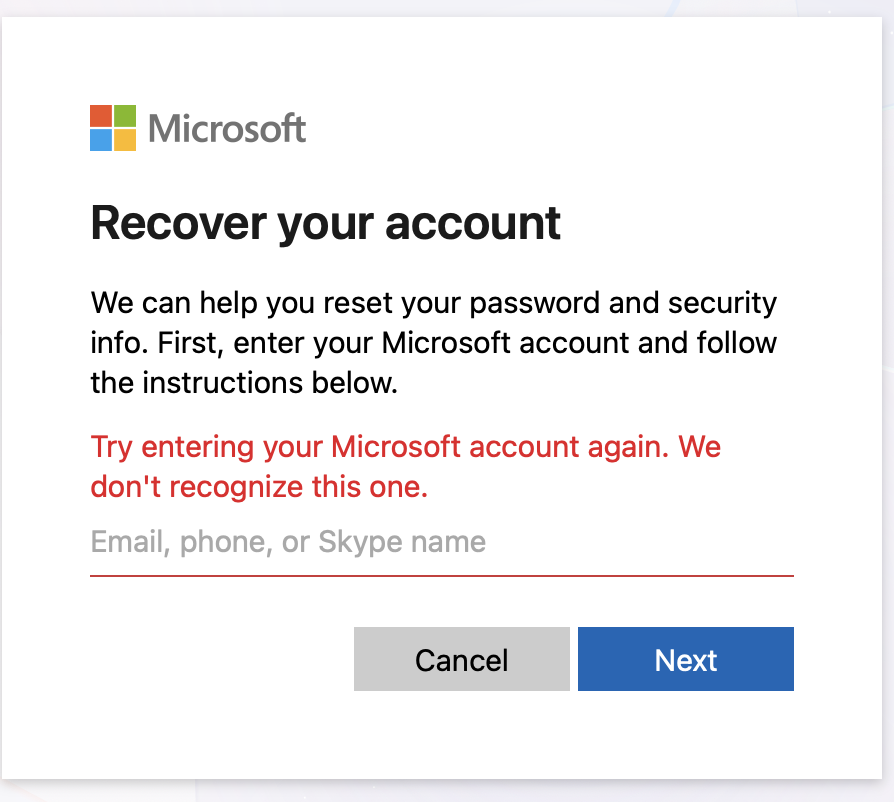
Task: Click the red 'Try entering your Microsoft account again' line
Action: pyautogui.click(x=405, y=446)
